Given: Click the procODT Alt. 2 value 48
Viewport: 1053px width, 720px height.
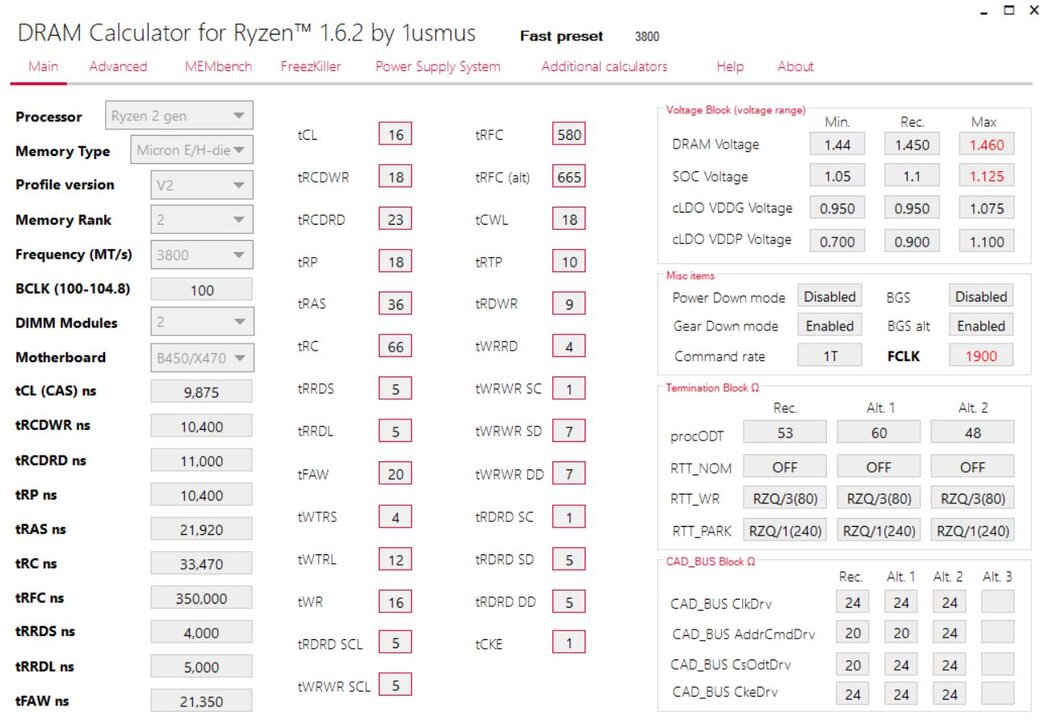Looking at the screenshot, I should coord(972,433).
